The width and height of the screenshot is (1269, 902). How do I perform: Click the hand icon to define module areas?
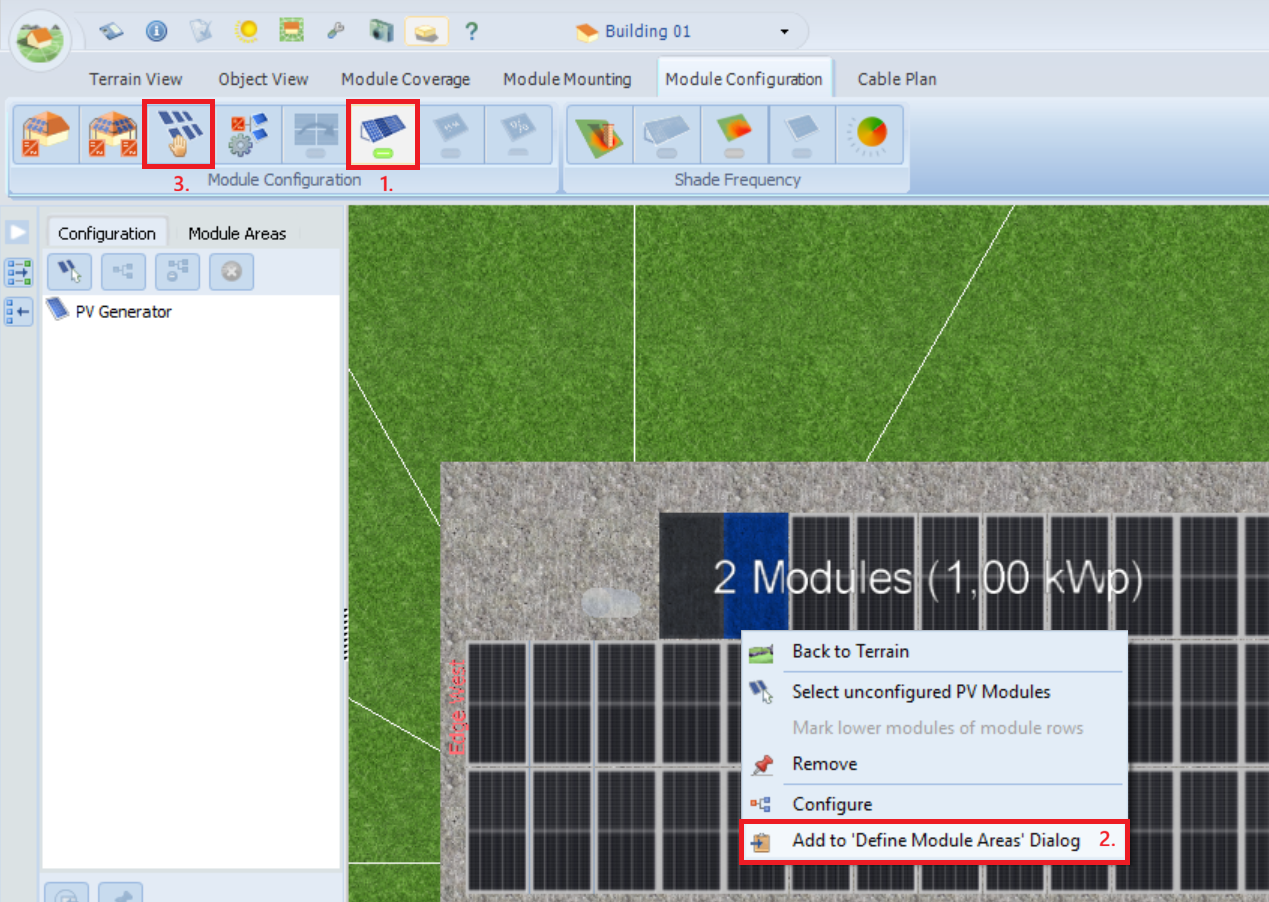click(x=178, y=134)
